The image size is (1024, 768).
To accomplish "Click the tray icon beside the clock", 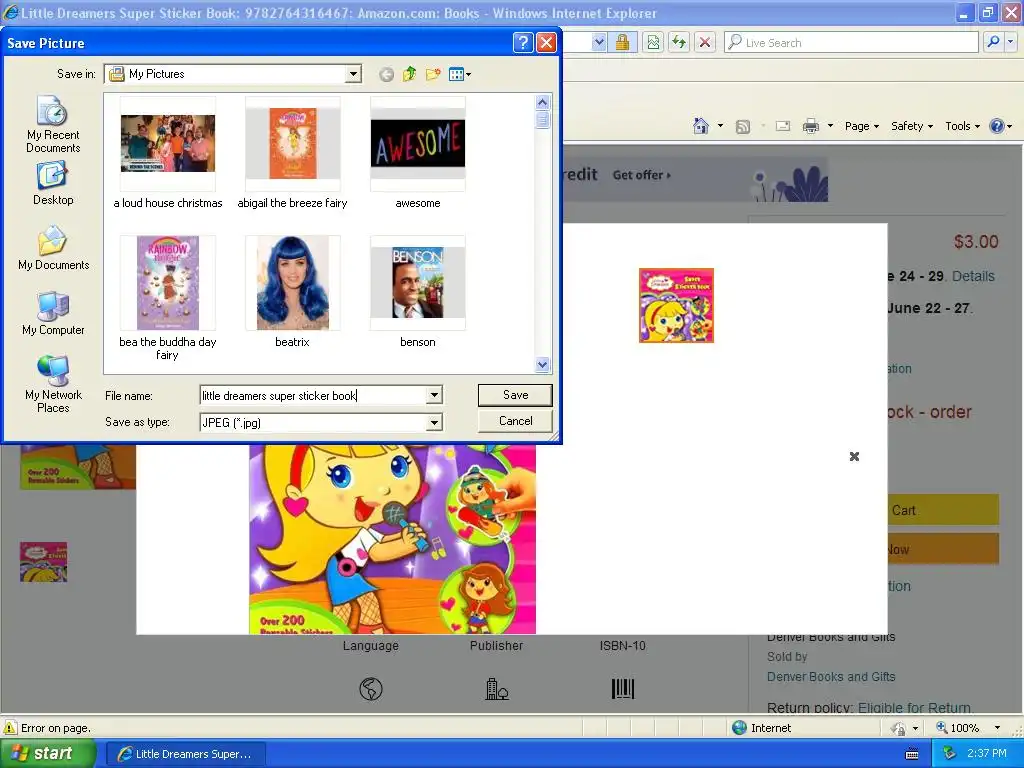I will (950, 754).
